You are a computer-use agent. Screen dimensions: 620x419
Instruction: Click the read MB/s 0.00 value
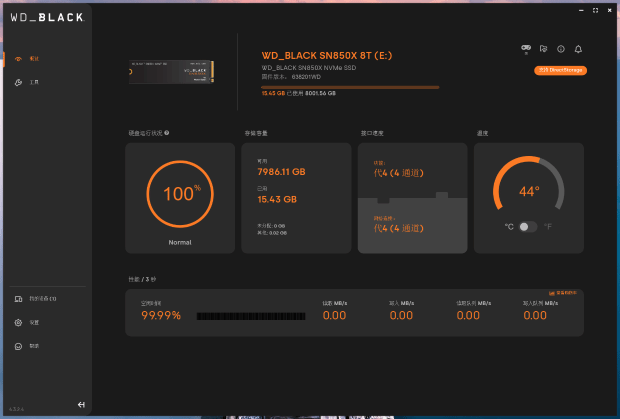[x=334, y=315]
